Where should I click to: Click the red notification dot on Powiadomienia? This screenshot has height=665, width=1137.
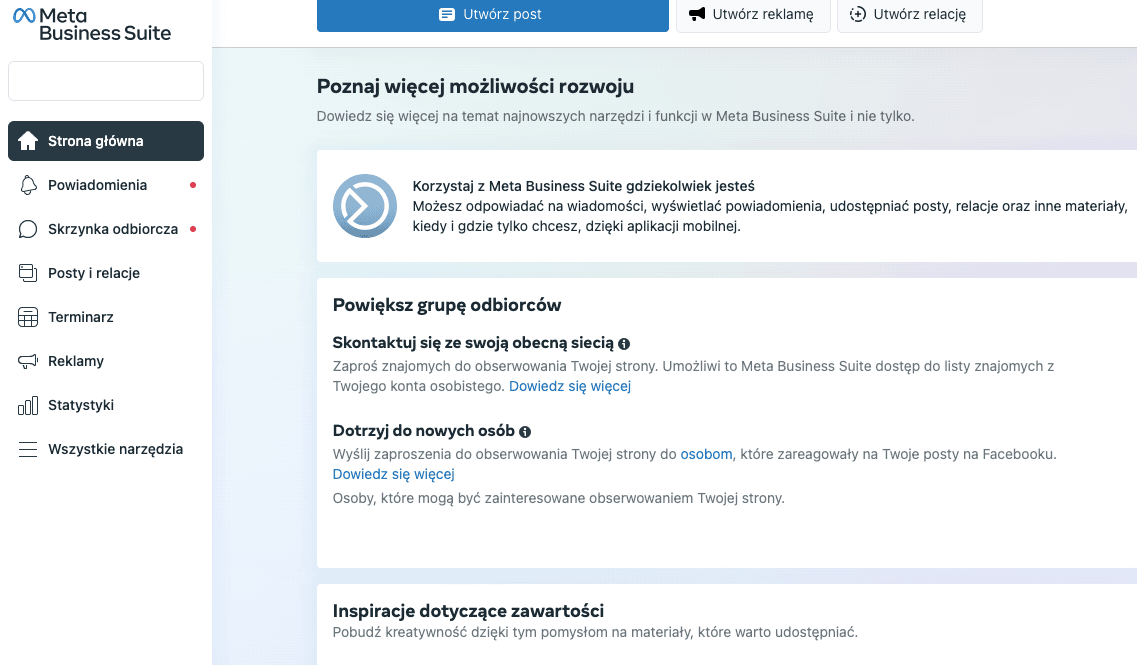coord(193,185)
